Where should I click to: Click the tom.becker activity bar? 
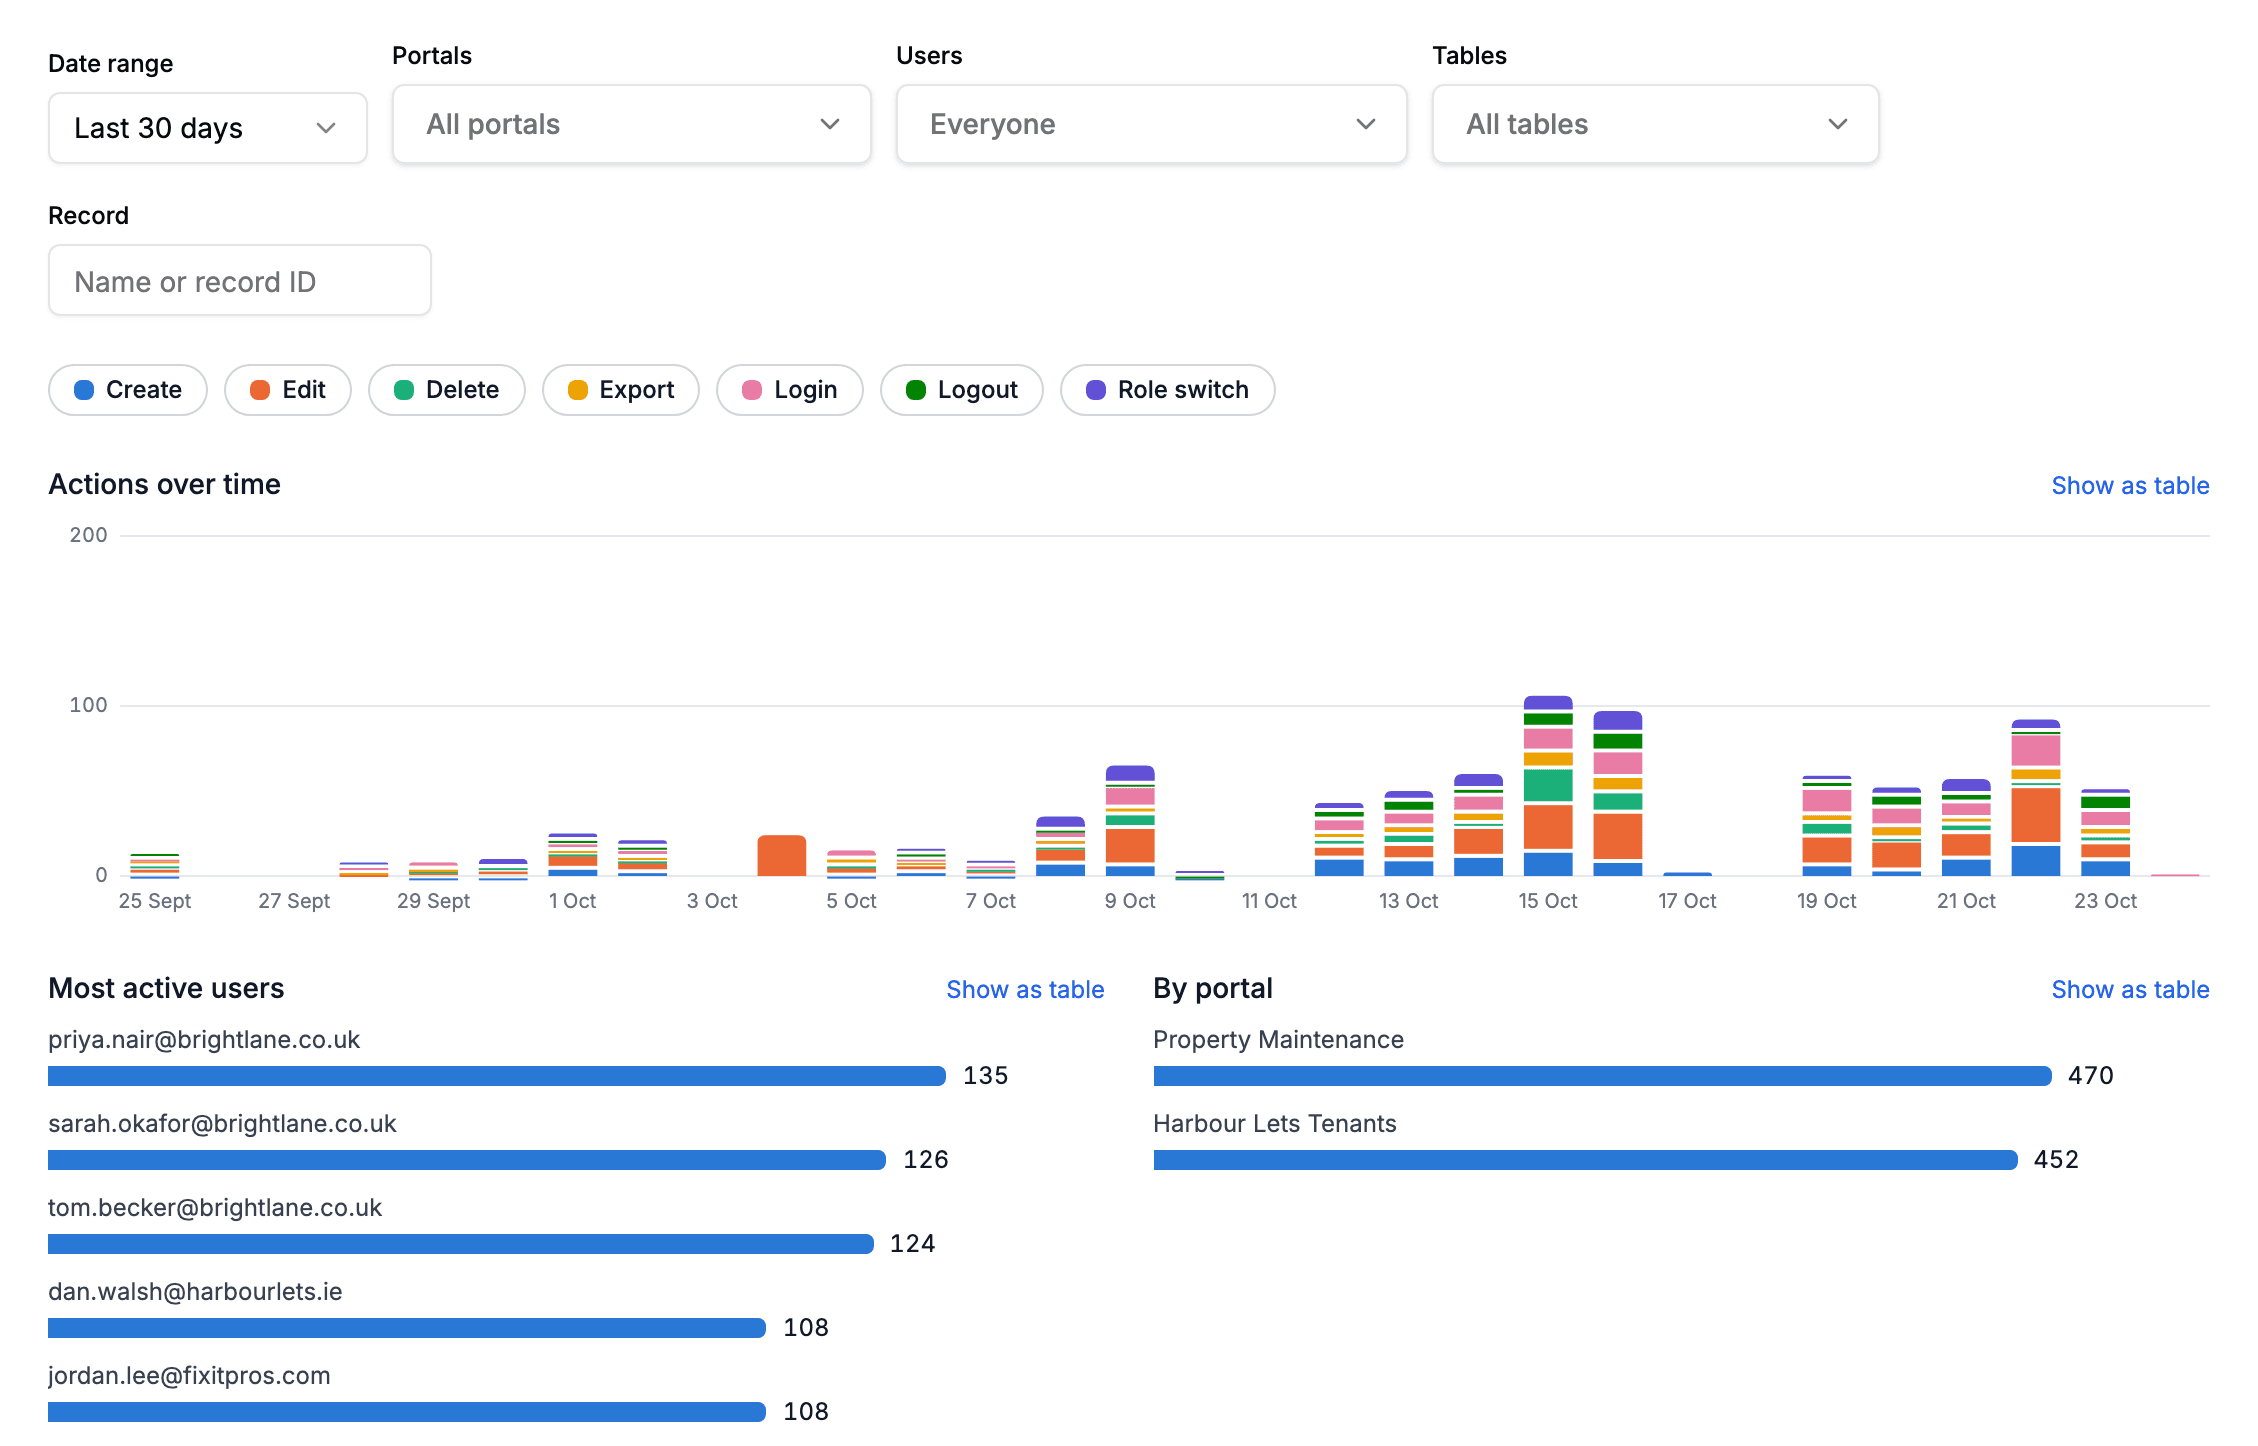[x=461, y=1244]
